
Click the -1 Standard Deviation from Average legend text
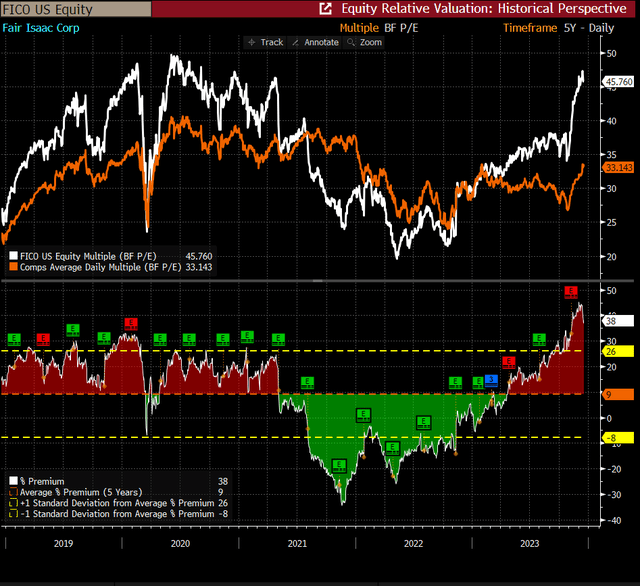tap(117, 514)
